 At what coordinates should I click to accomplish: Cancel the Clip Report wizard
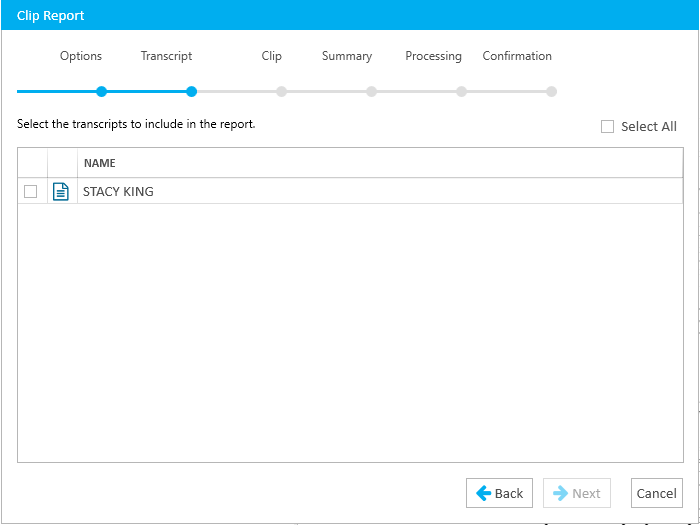pyautogui.click(x=657, y=493)
